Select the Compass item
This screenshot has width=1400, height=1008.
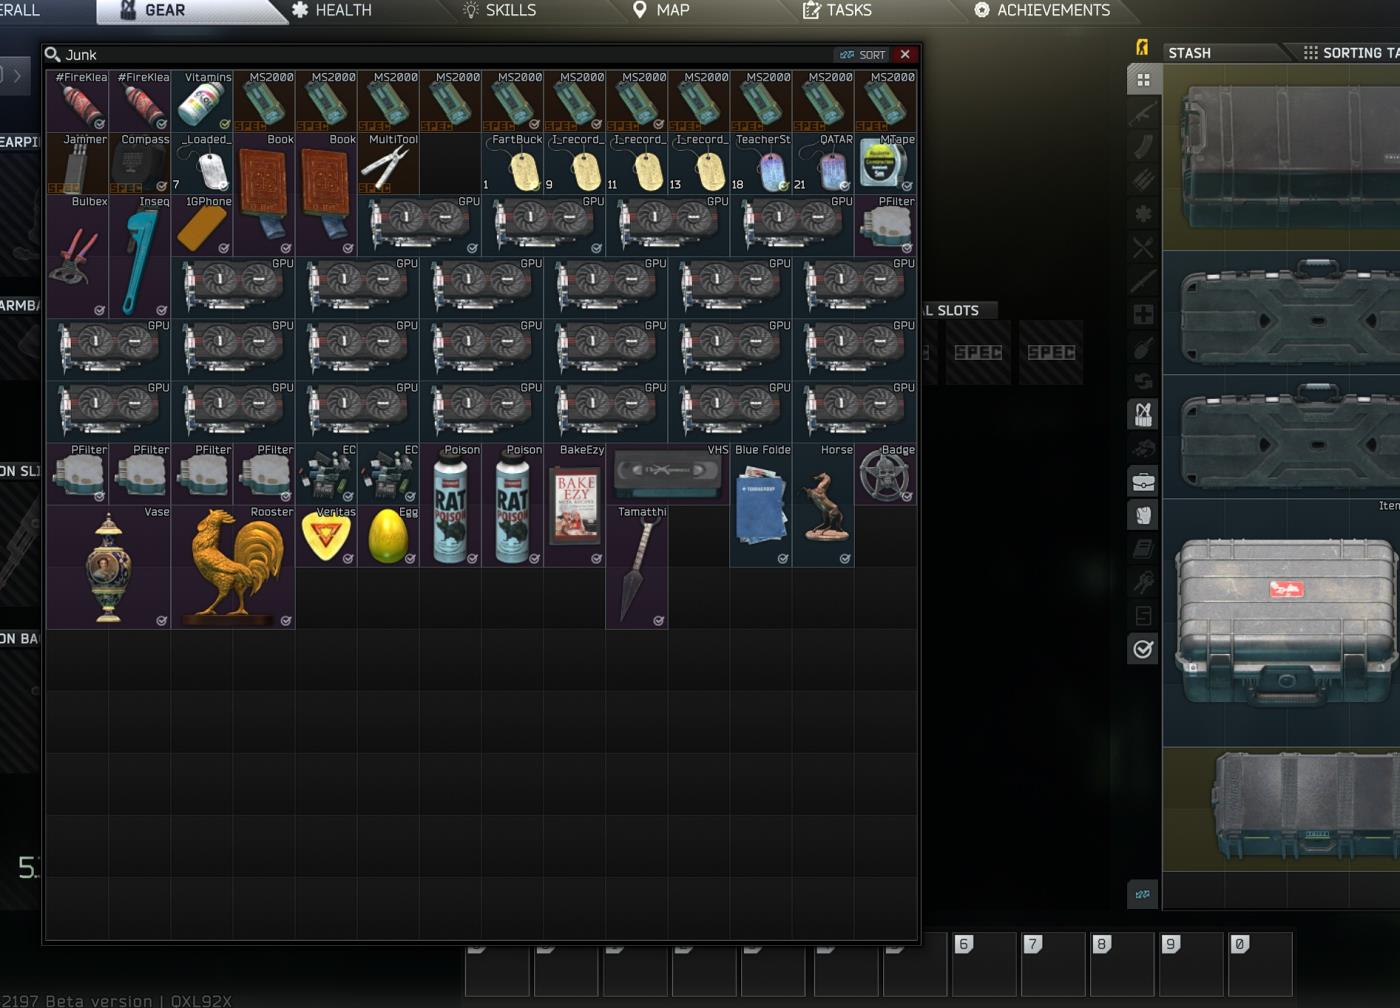[140, 163]
